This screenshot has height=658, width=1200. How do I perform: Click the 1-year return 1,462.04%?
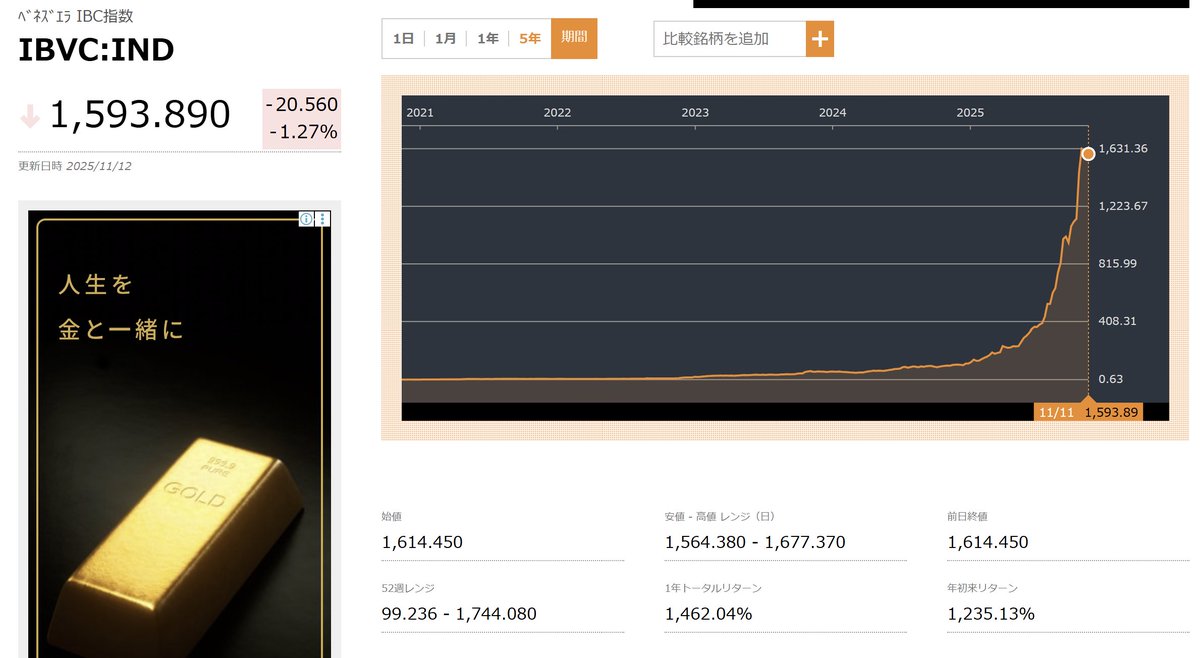click(x=708, y=613)
